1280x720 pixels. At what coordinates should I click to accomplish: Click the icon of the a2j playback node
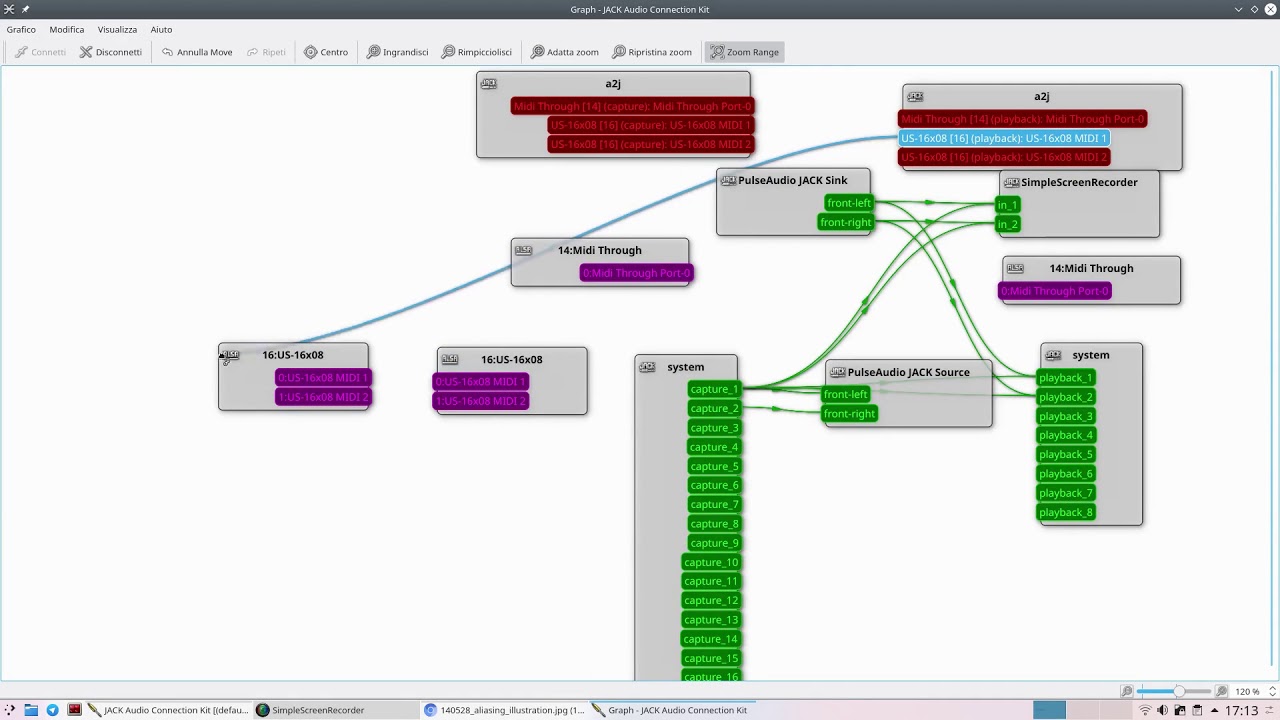tap(914, 96)
